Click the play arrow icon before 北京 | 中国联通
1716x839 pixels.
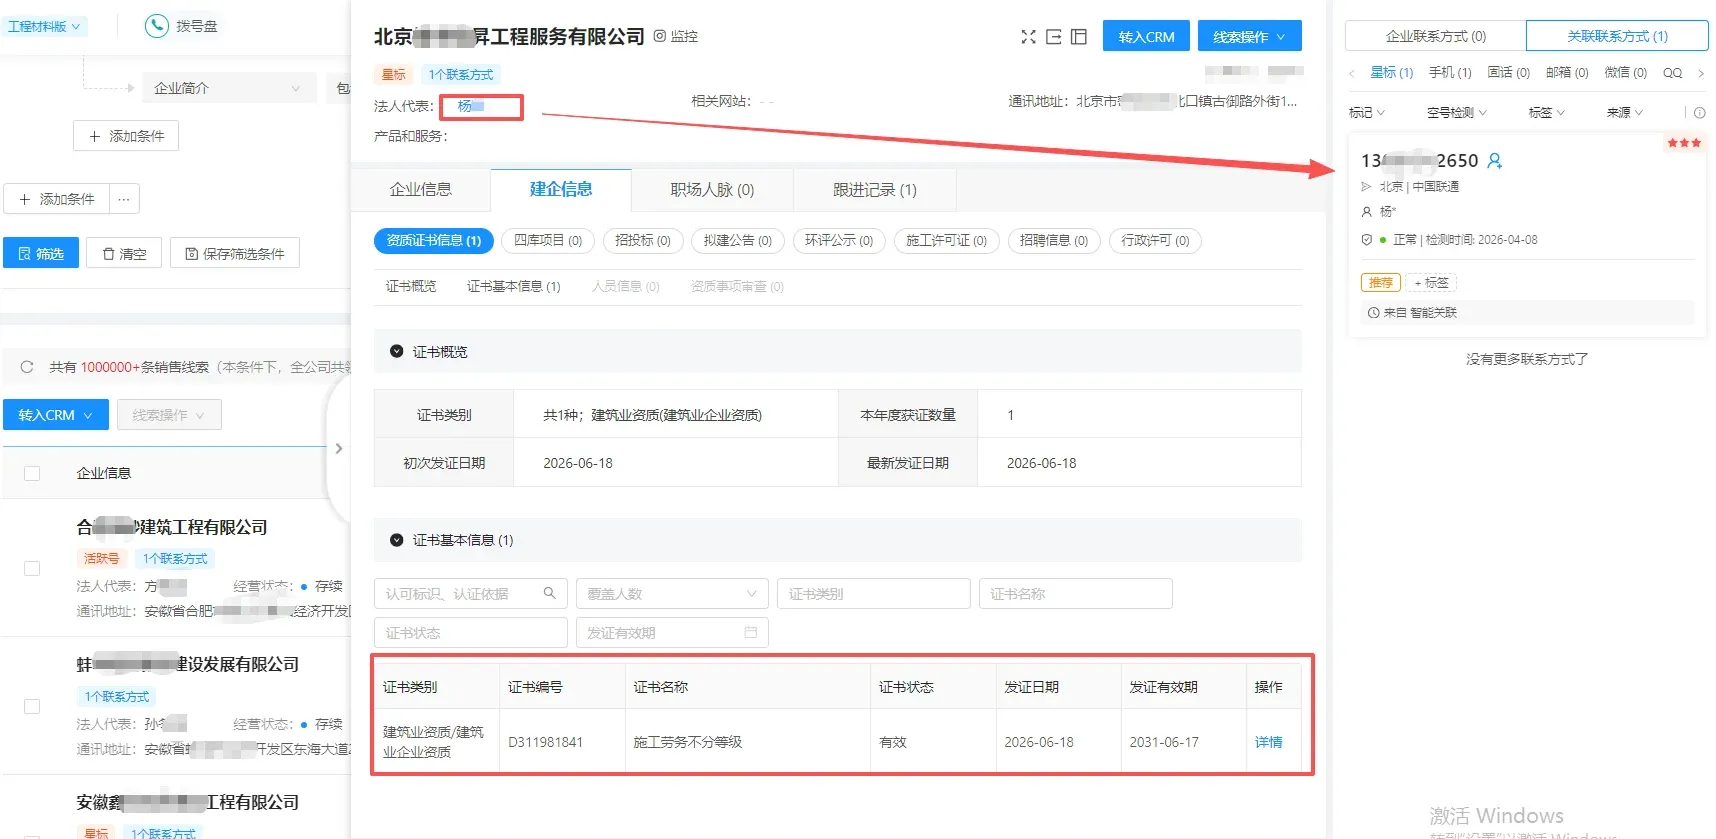click(x=1367, y=187)
